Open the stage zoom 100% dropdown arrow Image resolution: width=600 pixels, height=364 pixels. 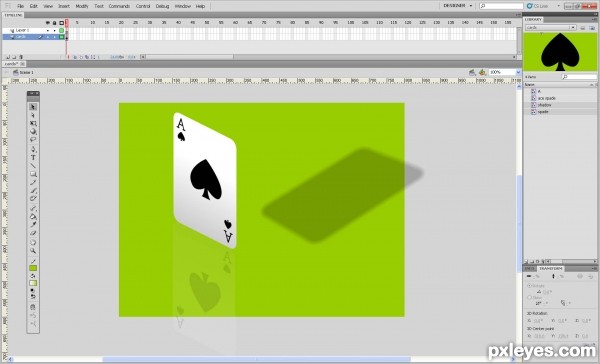[x=518, y=72]
